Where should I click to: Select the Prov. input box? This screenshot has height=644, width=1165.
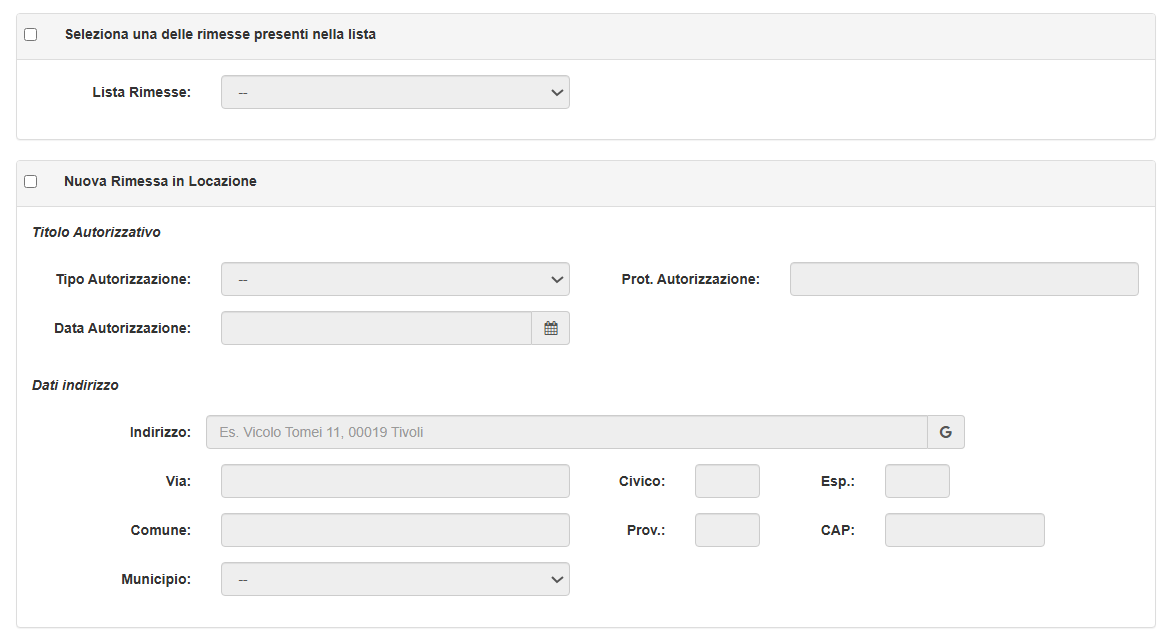727,530
